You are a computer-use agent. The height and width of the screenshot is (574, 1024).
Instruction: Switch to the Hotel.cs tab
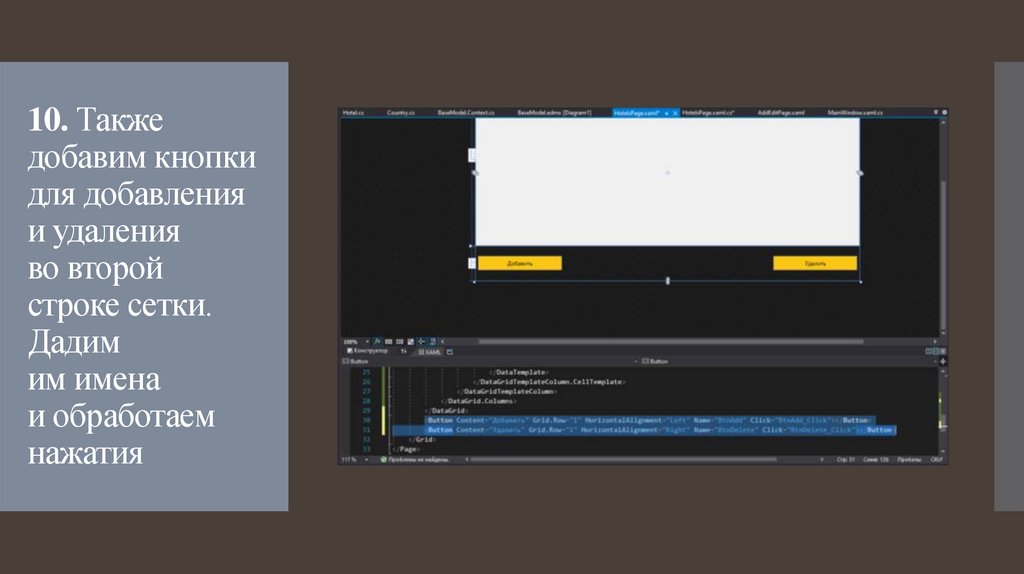pyautogui.click(x=353, y=113)
